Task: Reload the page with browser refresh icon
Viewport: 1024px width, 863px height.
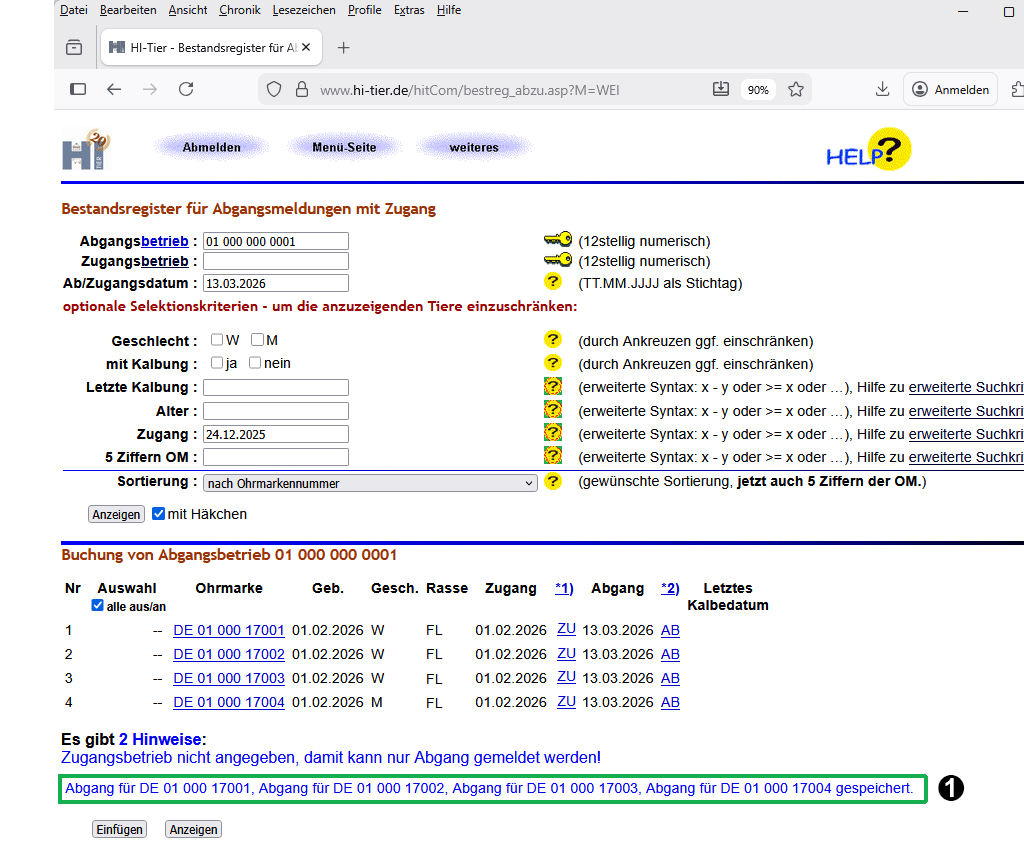Action: (x=186, y=89)
